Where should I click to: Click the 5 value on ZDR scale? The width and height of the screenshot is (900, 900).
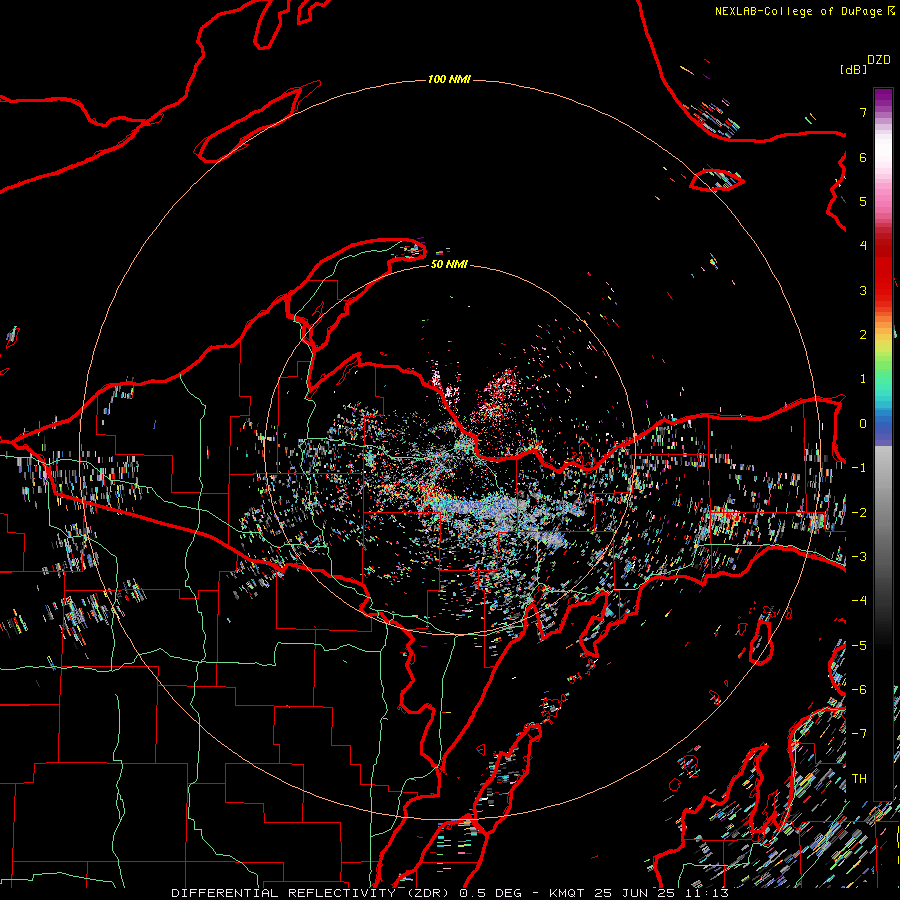(x=863, y=201)
